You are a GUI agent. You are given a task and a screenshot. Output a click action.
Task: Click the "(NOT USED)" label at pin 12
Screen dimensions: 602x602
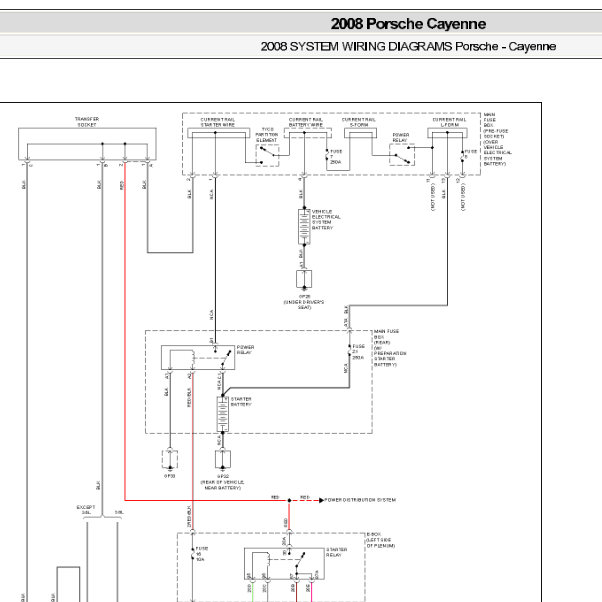click(x=463, y=197)
